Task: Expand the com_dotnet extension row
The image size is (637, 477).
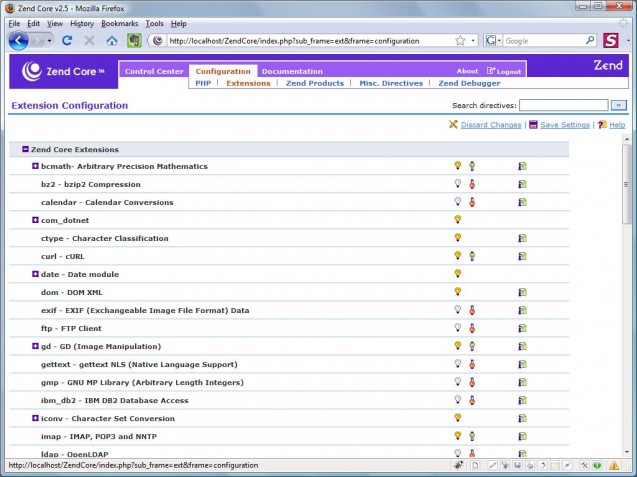Action: 35,220
